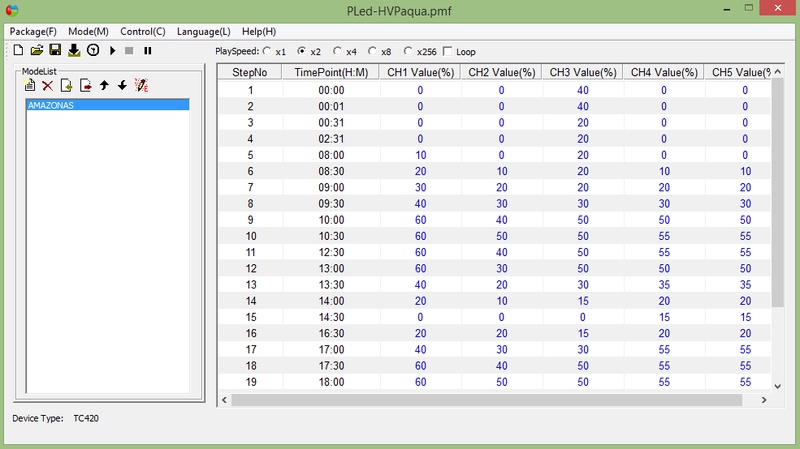Viewport: 800px width, 449px height.
Task: Move mode up with the up arrow
Action: [104, 86]
